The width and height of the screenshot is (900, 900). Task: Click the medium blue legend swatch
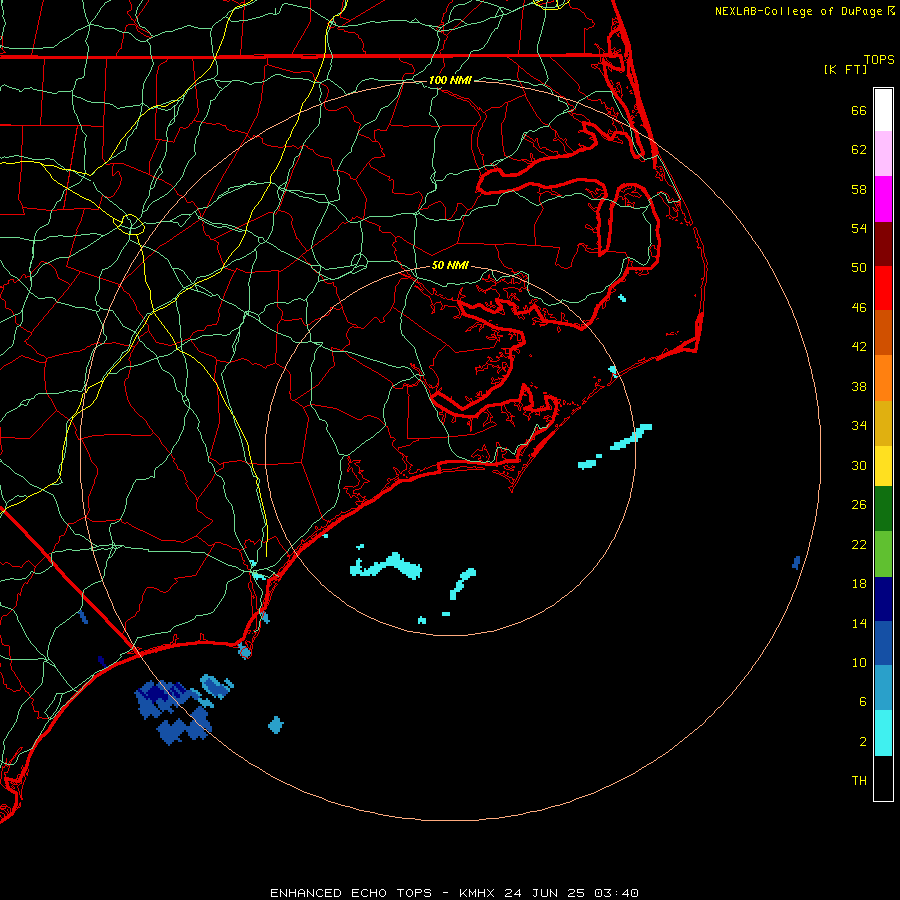pos(883,643)
